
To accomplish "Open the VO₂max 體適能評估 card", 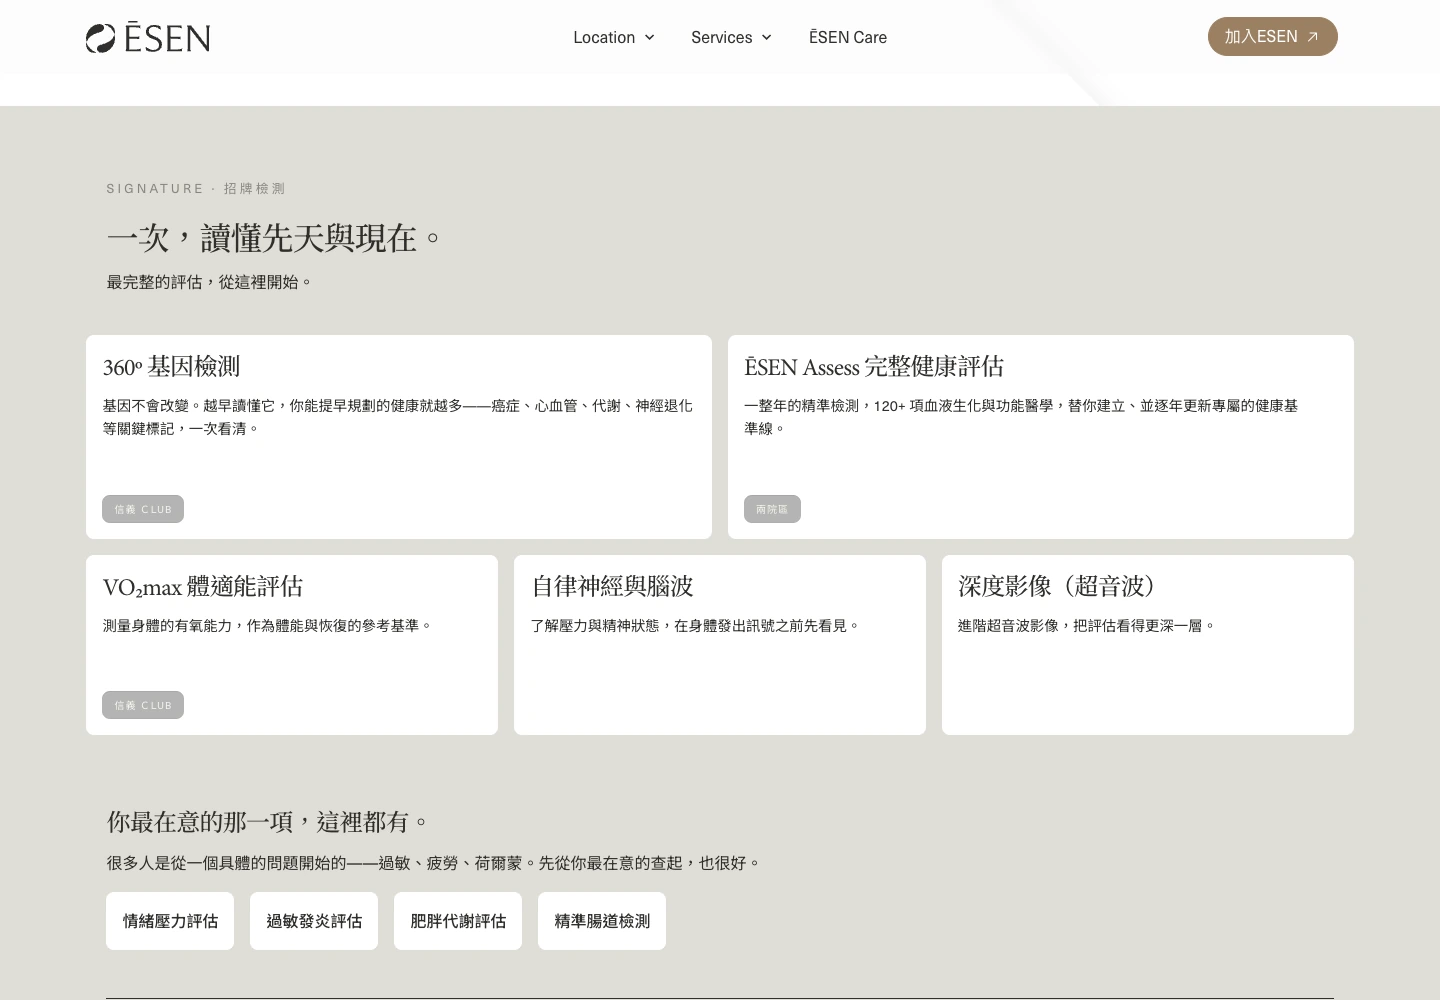I will [292, 645].
